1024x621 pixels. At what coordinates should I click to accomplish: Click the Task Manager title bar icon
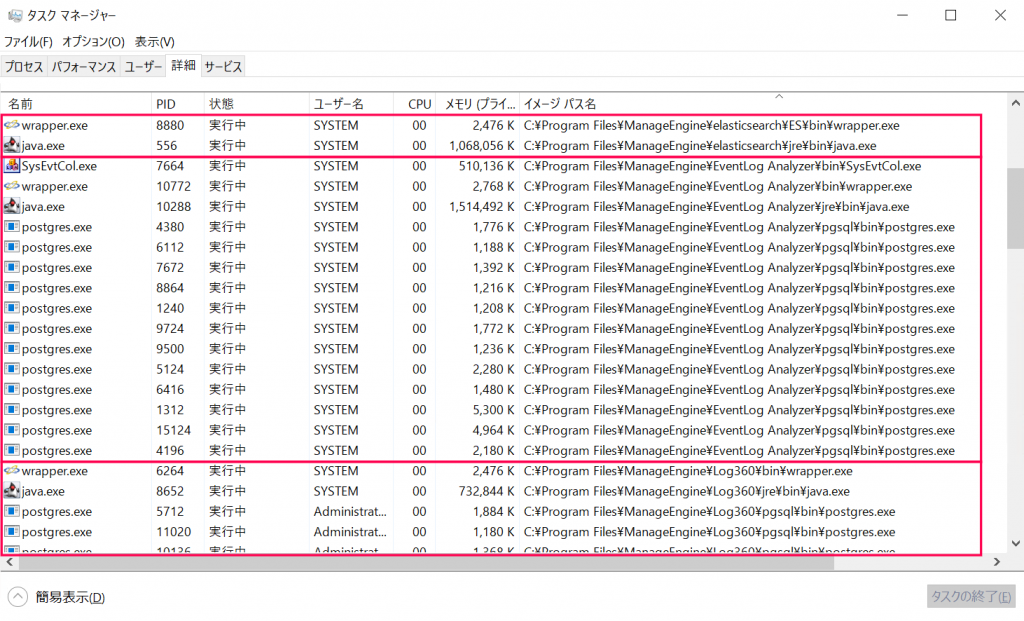15,15
